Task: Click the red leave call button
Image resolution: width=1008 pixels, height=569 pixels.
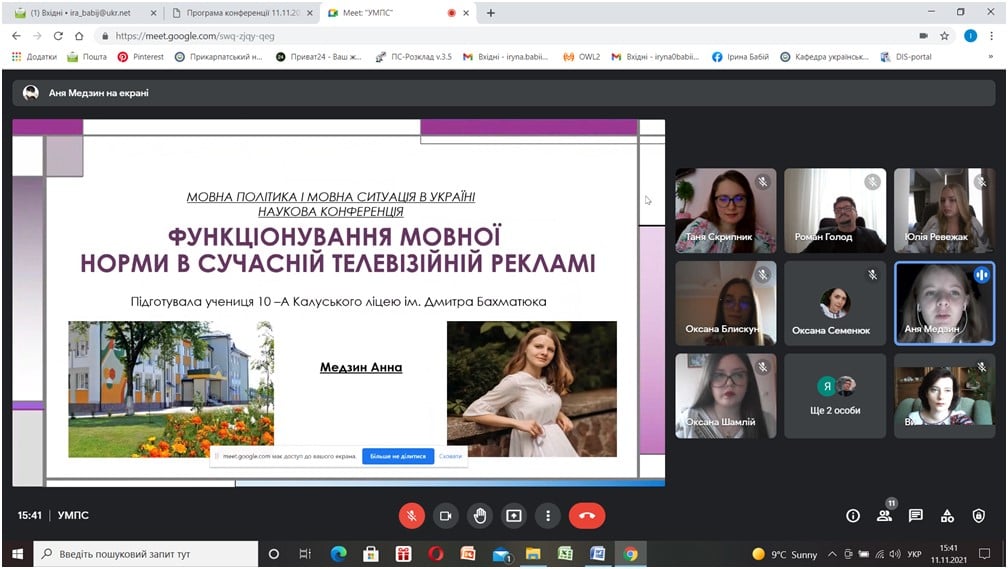Action: 586,516
